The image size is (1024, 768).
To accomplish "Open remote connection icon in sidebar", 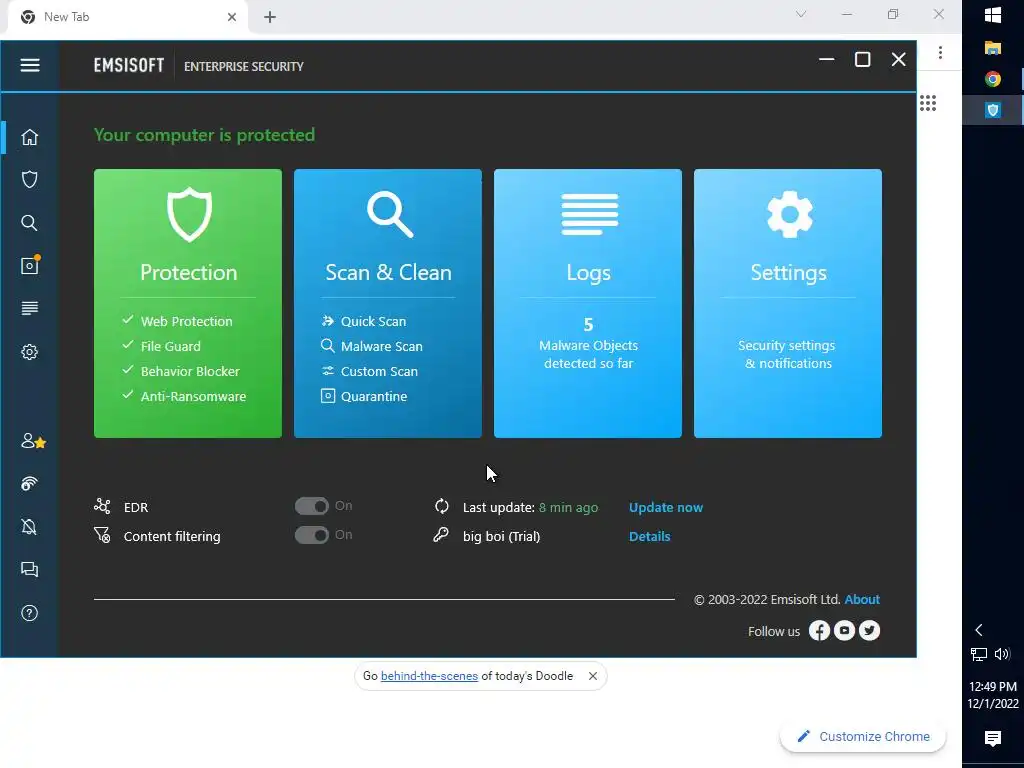I will coord(29,483).
